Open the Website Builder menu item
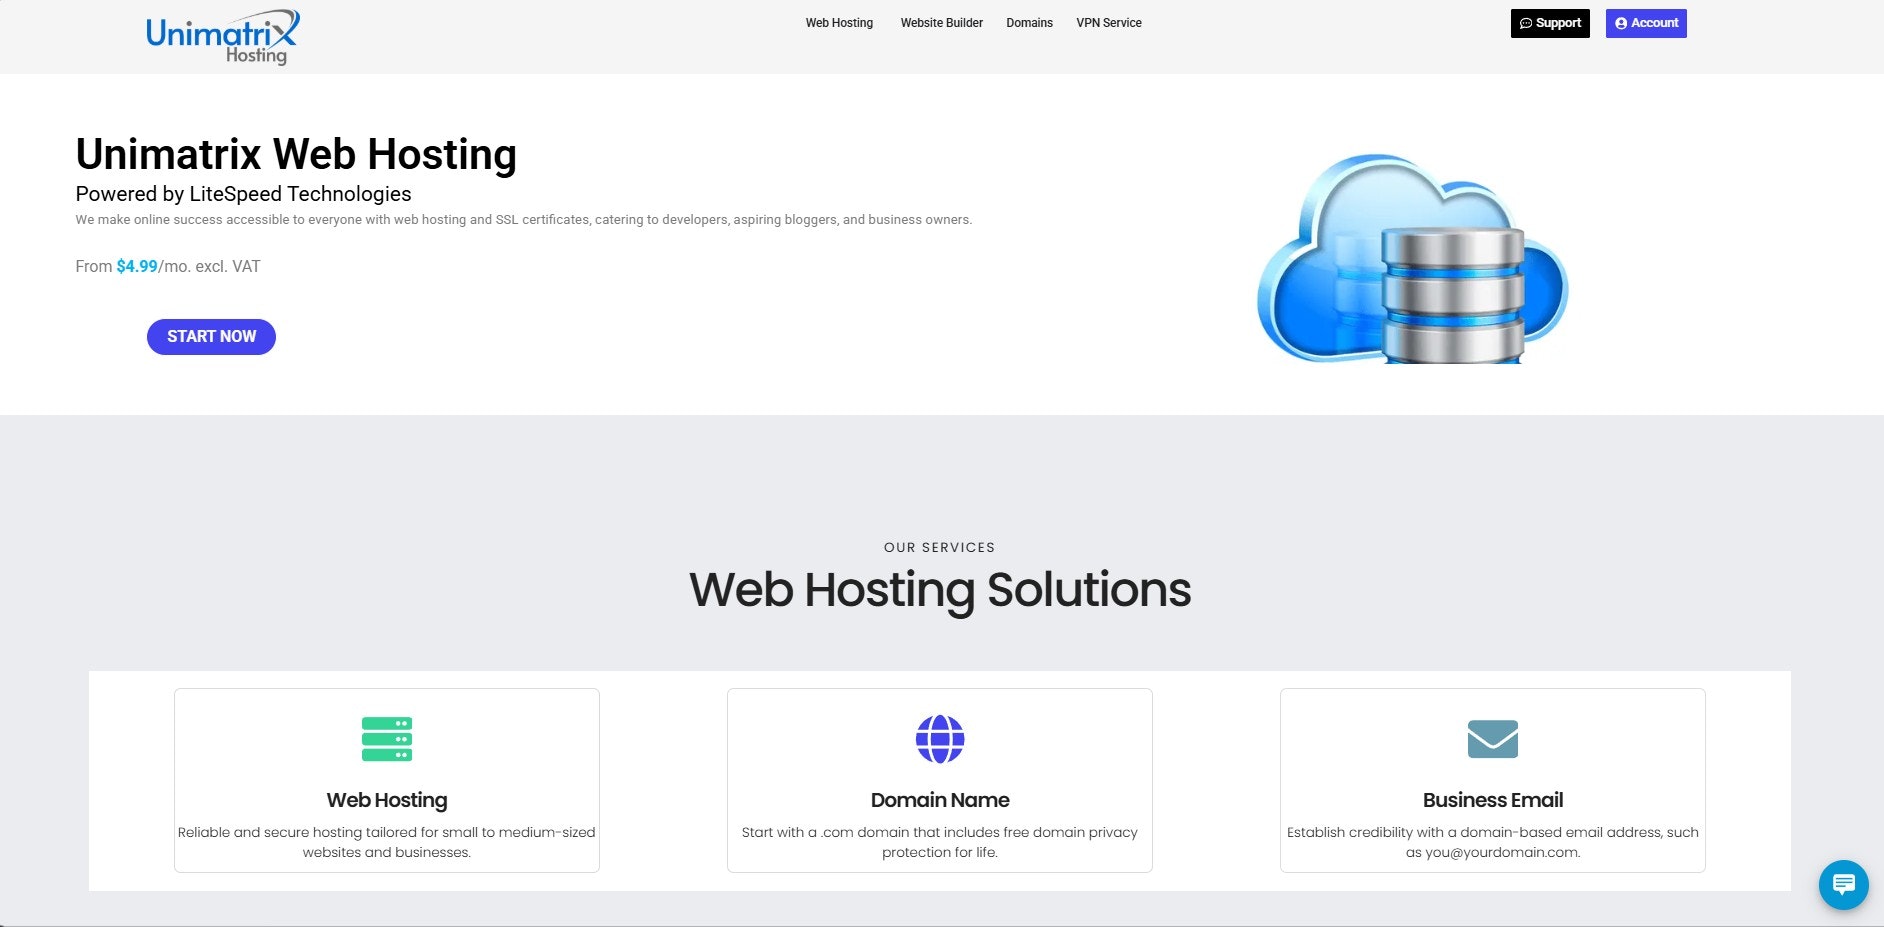The image size is (1884, 927). coord(941,22)
